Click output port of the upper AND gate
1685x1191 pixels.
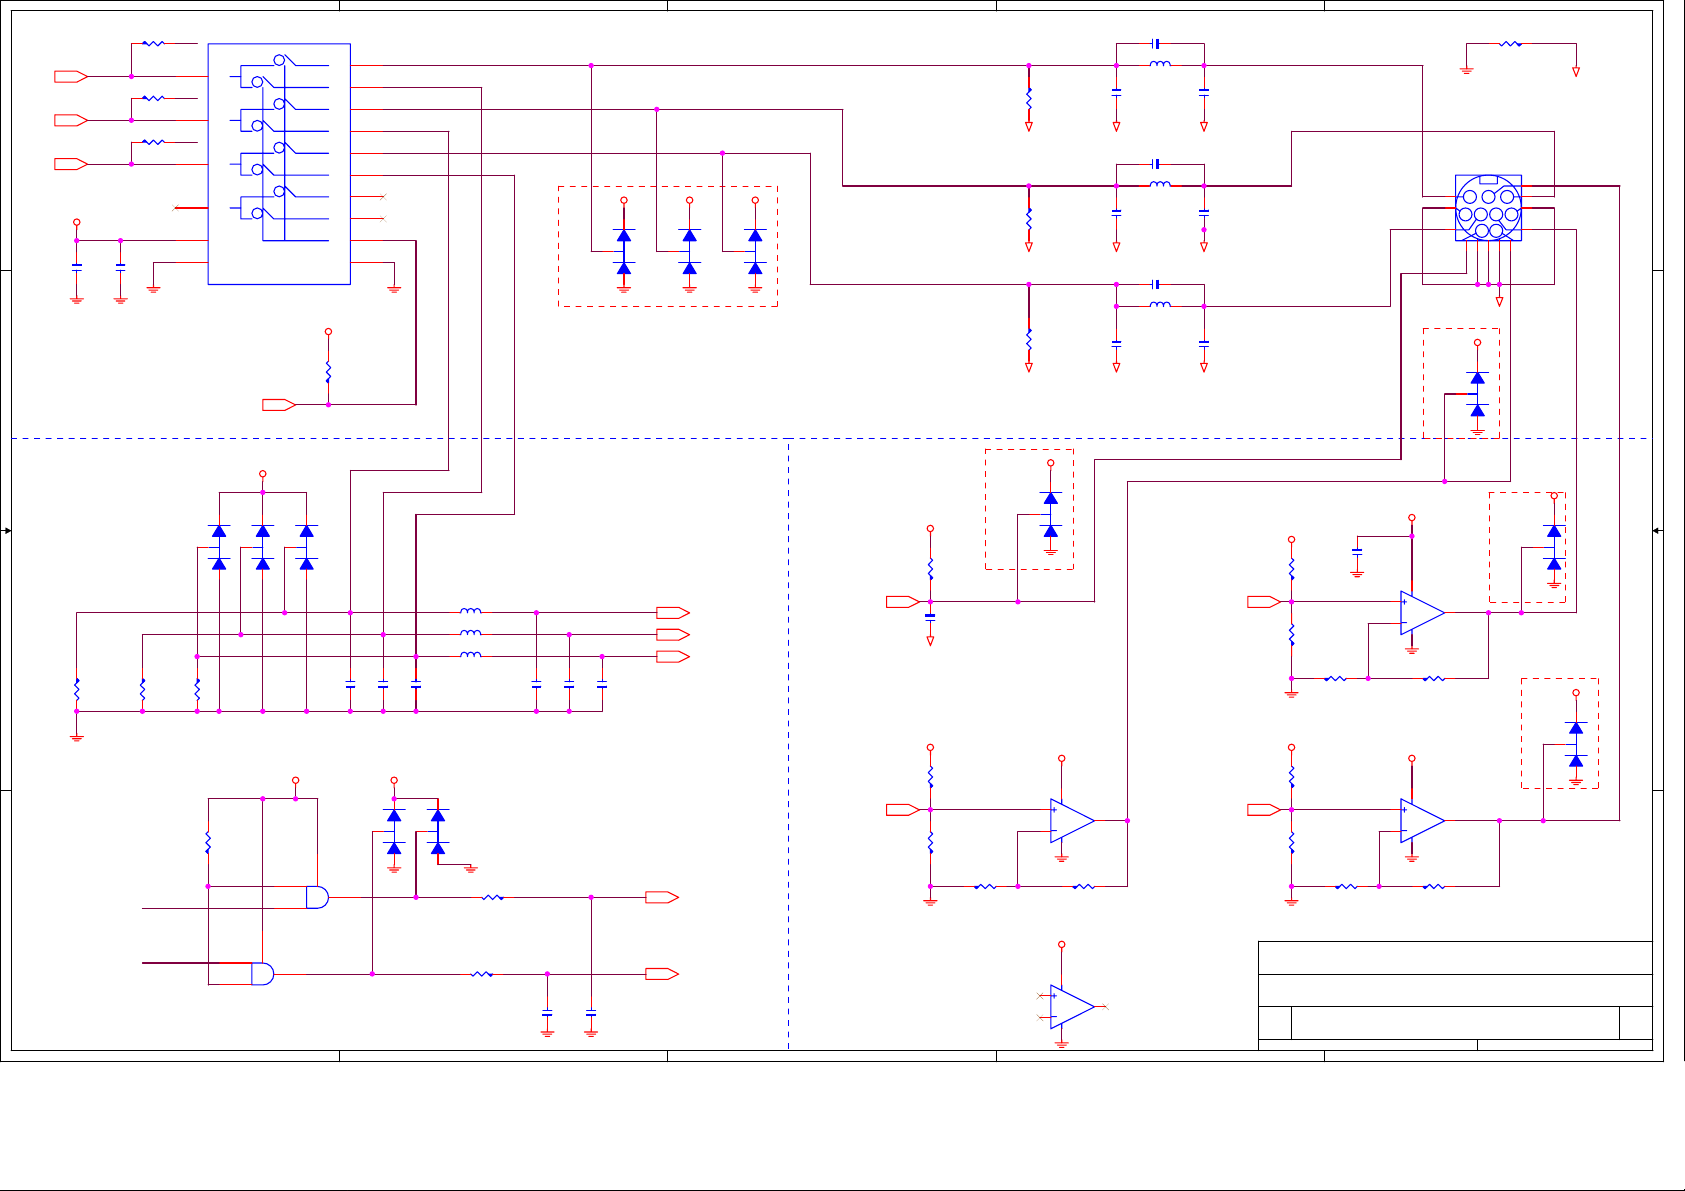coord(662,897)
